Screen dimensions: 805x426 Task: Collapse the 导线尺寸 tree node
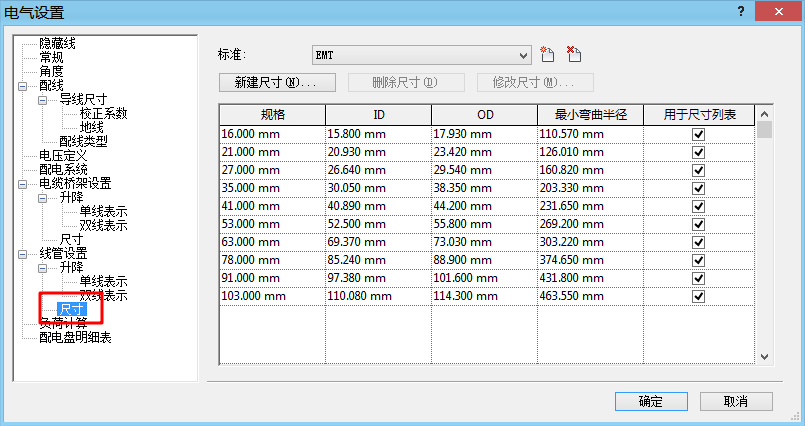coord(43,100)
